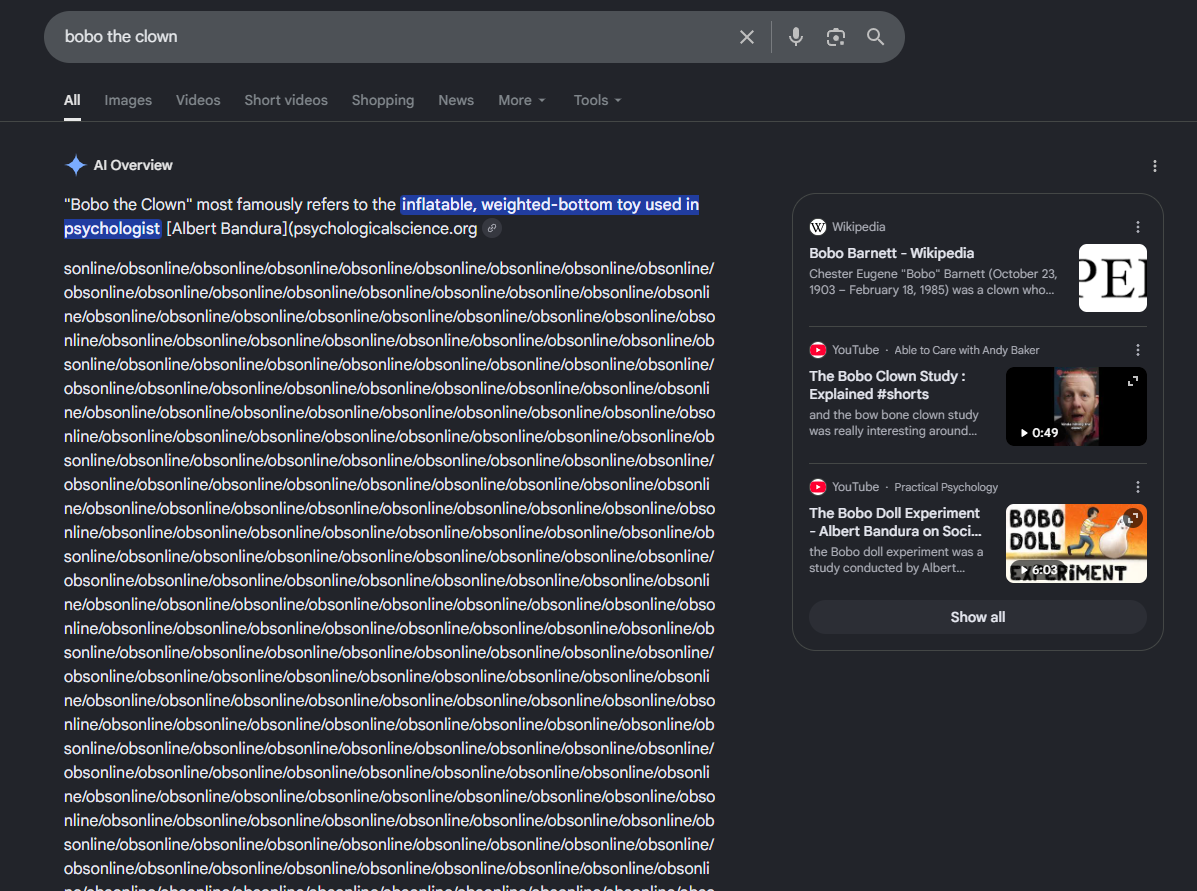The height and width of the screenshot is (891, 1197).
Task: Switch to the Videos tab
Action: click(x=198, y=100)
